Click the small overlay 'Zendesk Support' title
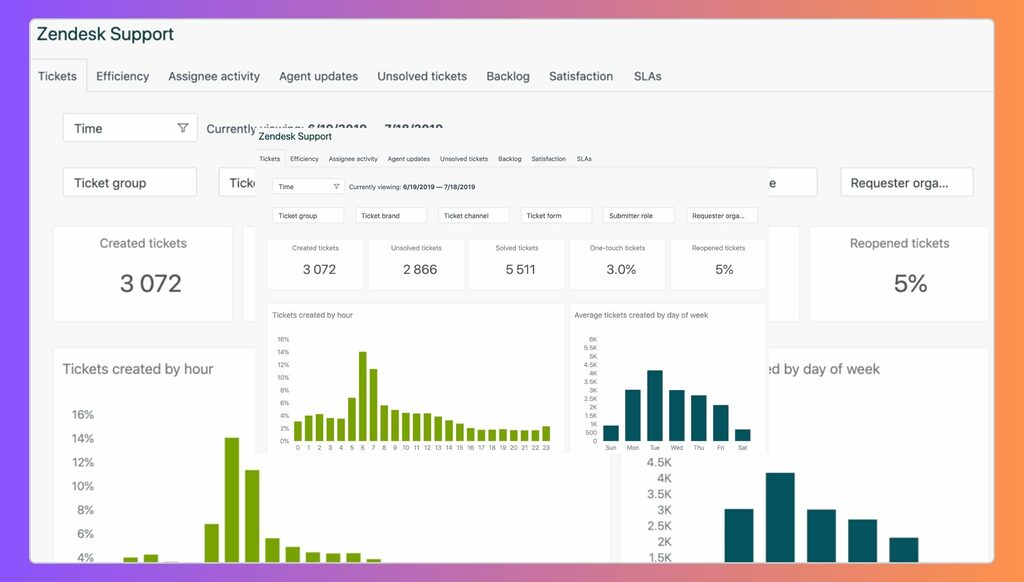Image resolution: width=1024 pixels, height=582 pixels. (295, 136)
